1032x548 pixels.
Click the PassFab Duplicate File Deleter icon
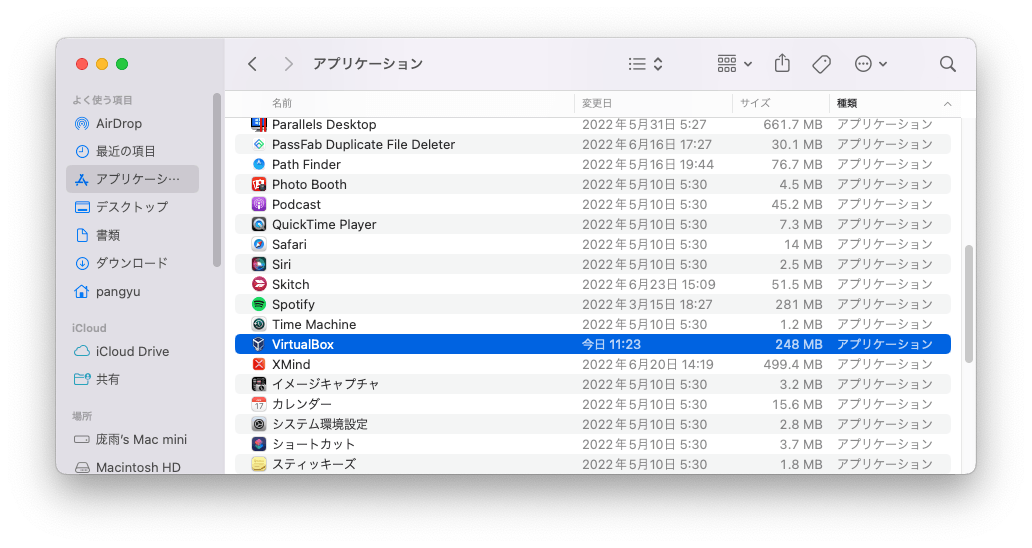[x=259, y=144]
